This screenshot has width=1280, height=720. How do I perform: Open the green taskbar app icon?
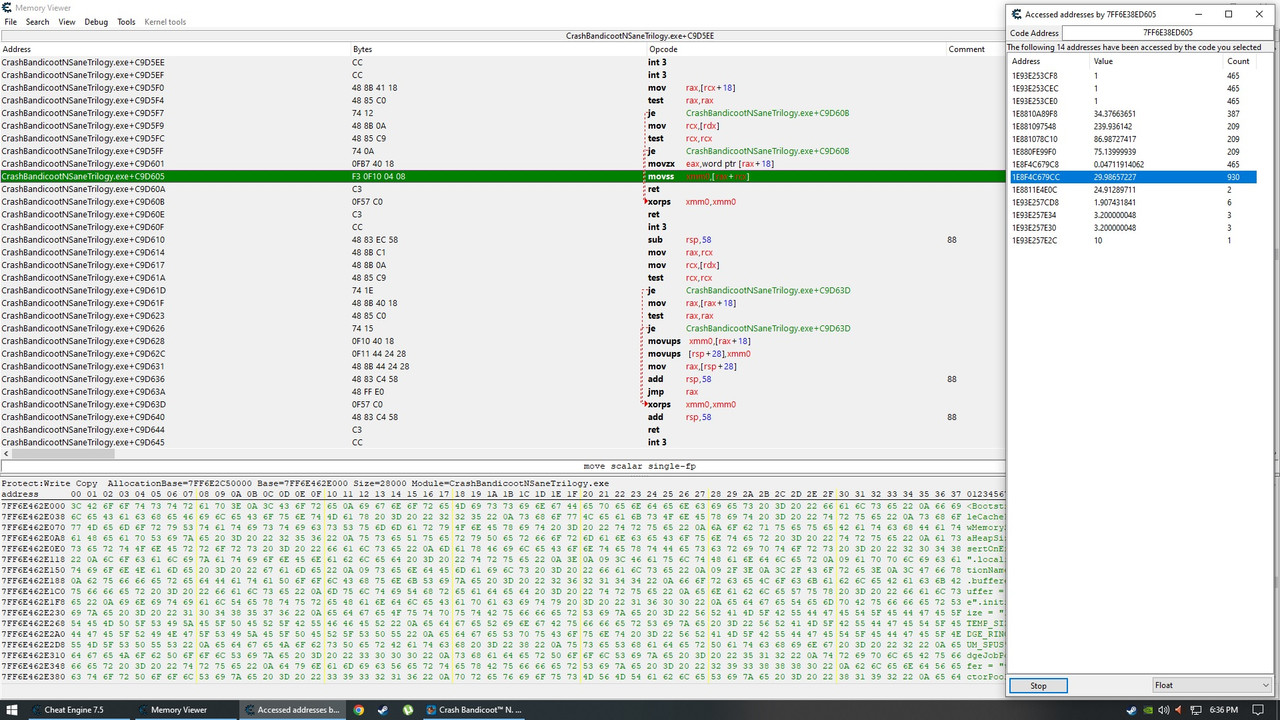coord(408,710)
